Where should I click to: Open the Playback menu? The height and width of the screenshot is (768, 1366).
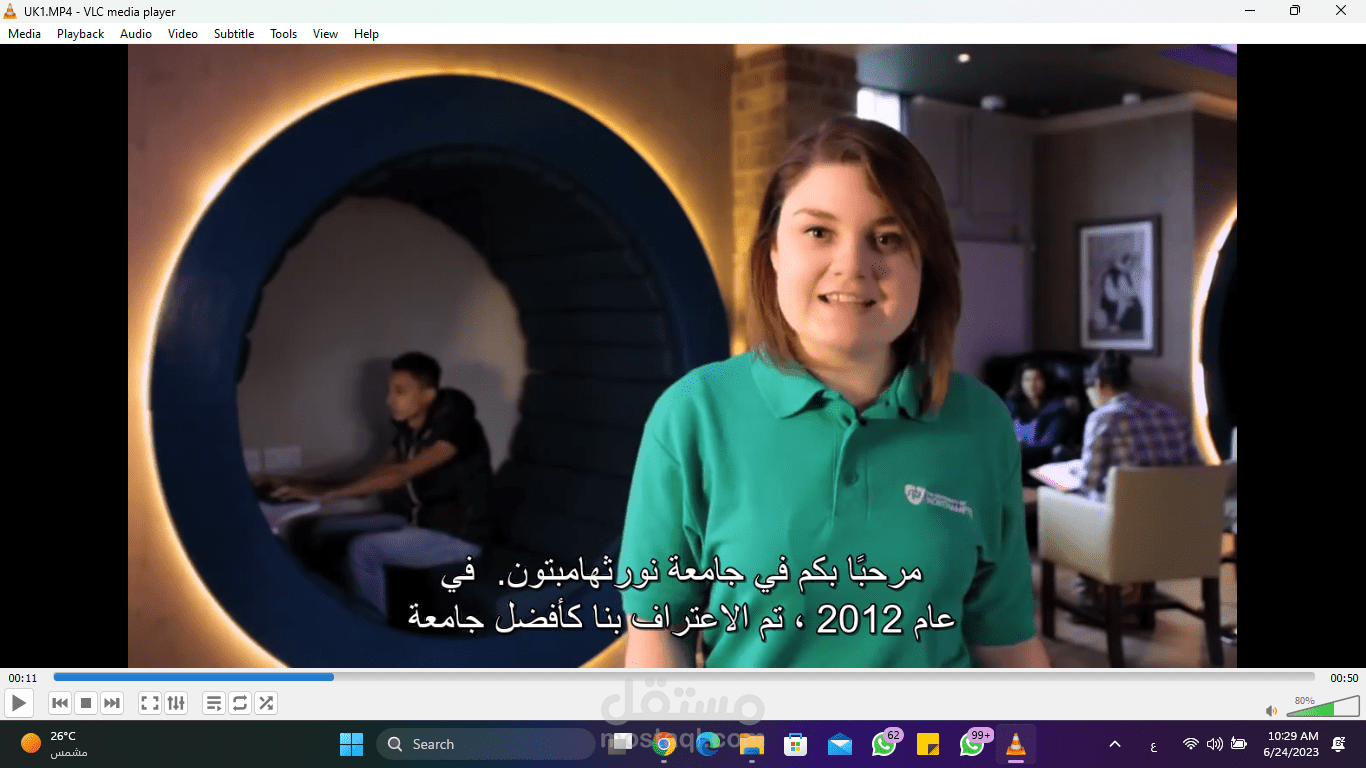tap(80, 34)
